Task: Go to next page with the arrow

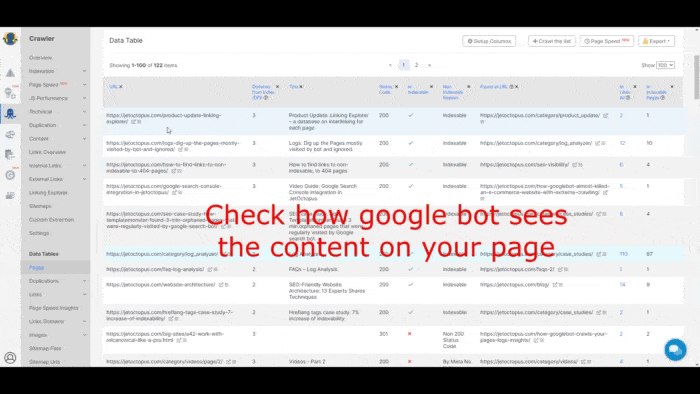Action: [x=429, y=65]
